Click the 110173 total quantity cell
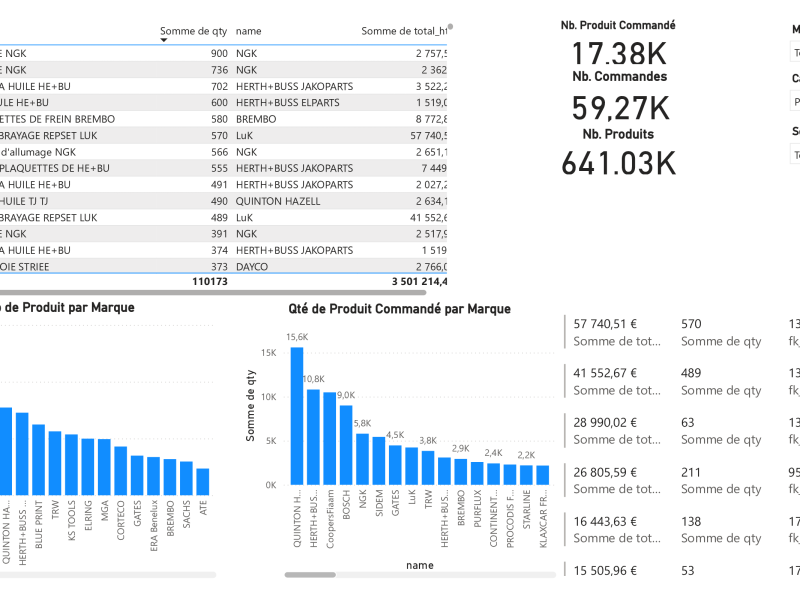This screenshot has width=800, height=600. tap(209, 283)
